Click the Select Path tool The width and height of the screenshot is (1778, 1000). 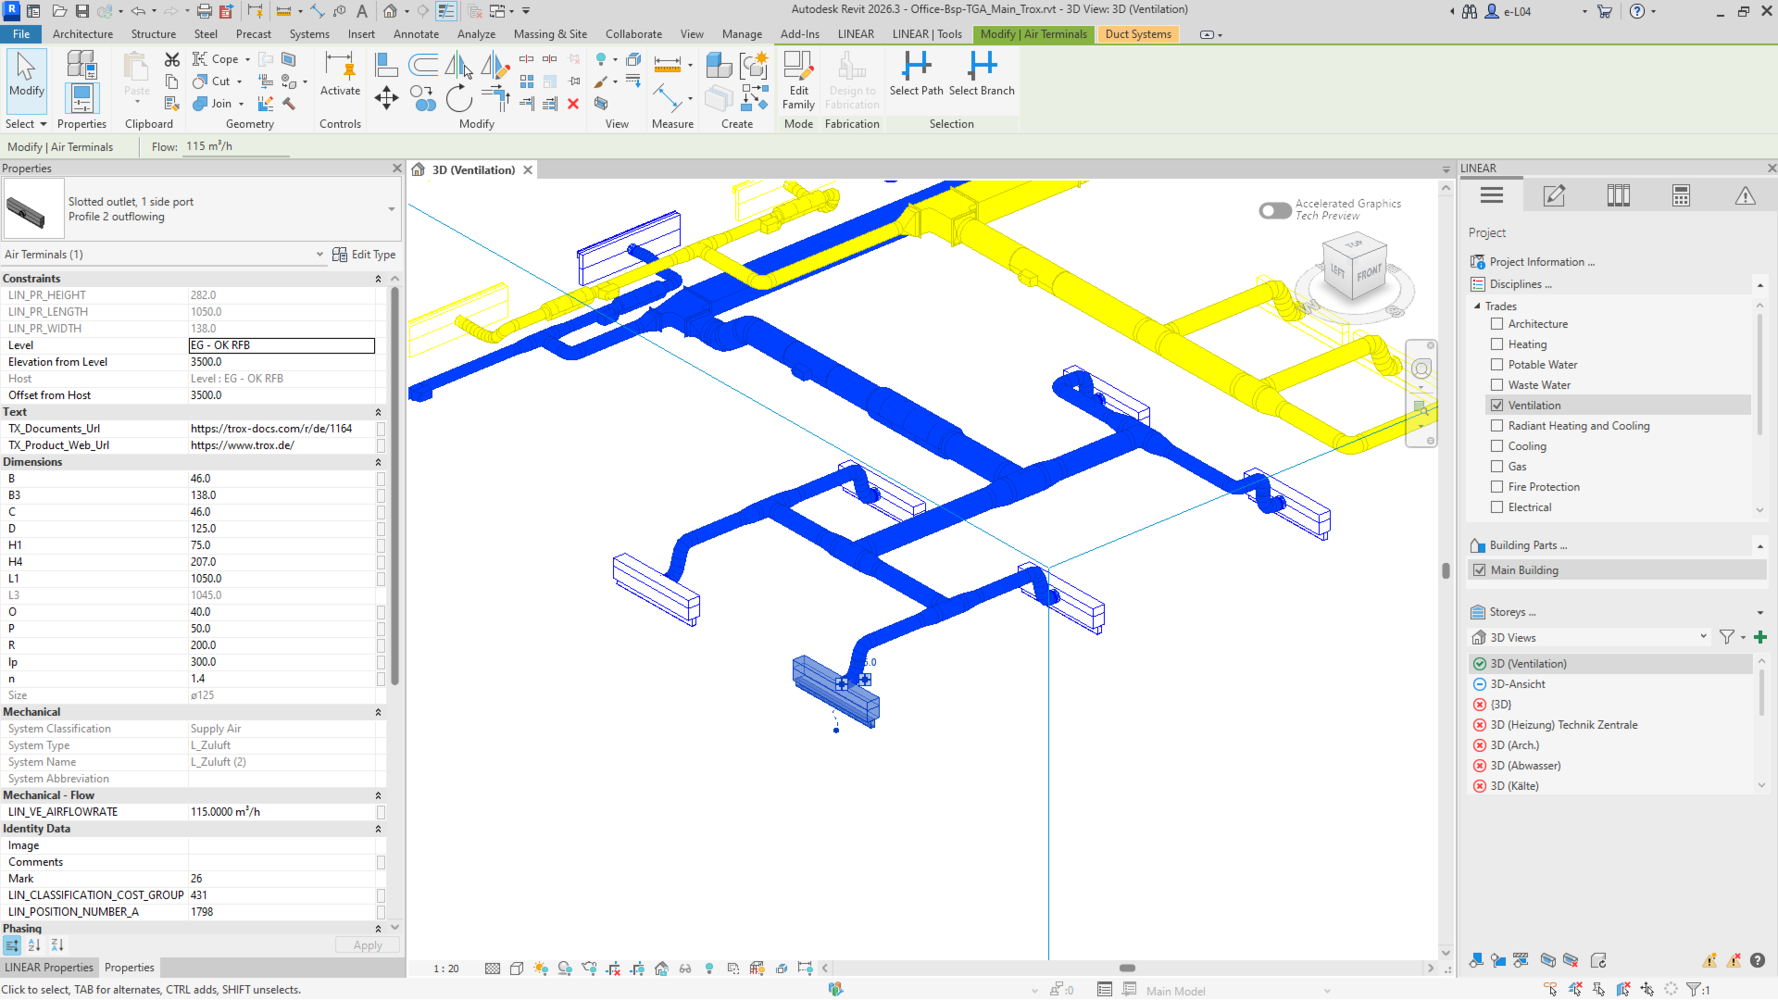coord(916,74)
